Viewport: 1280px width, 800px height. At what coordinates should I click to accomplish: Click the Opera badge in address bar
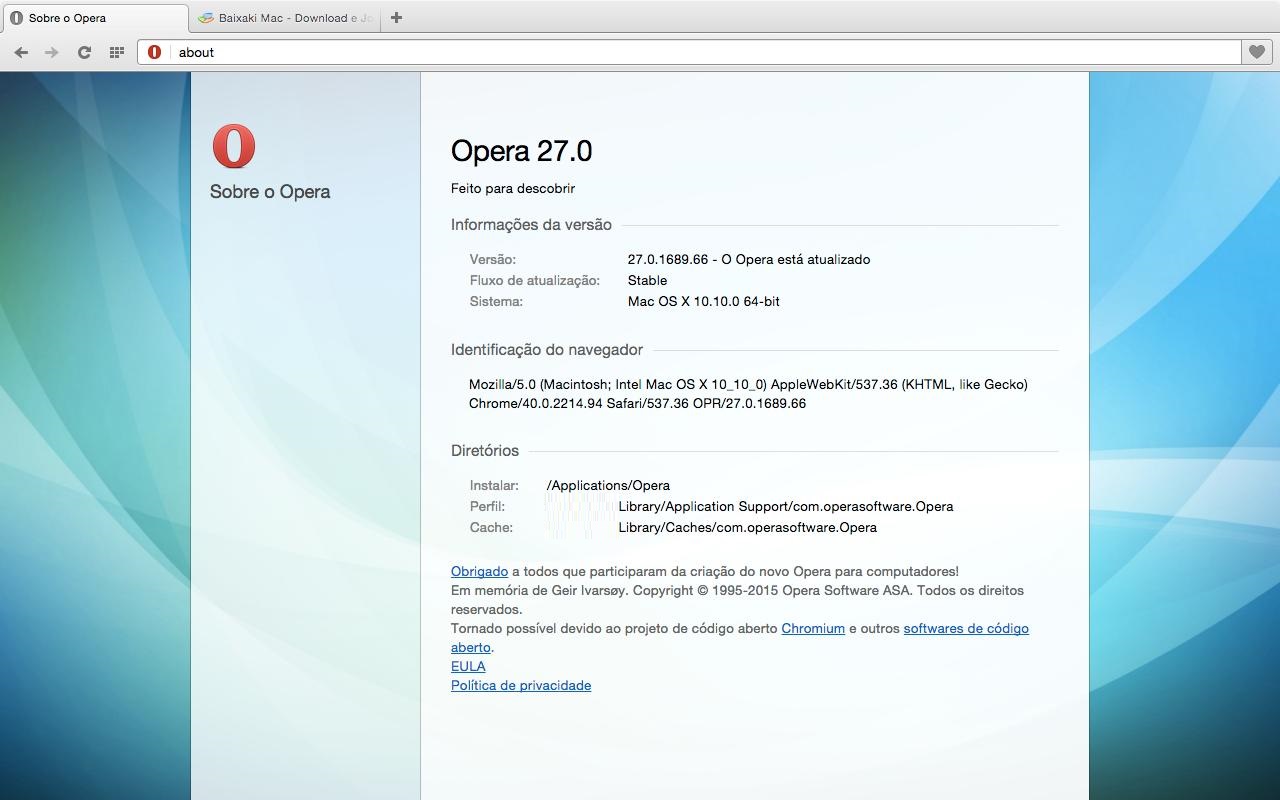point(154,52)
